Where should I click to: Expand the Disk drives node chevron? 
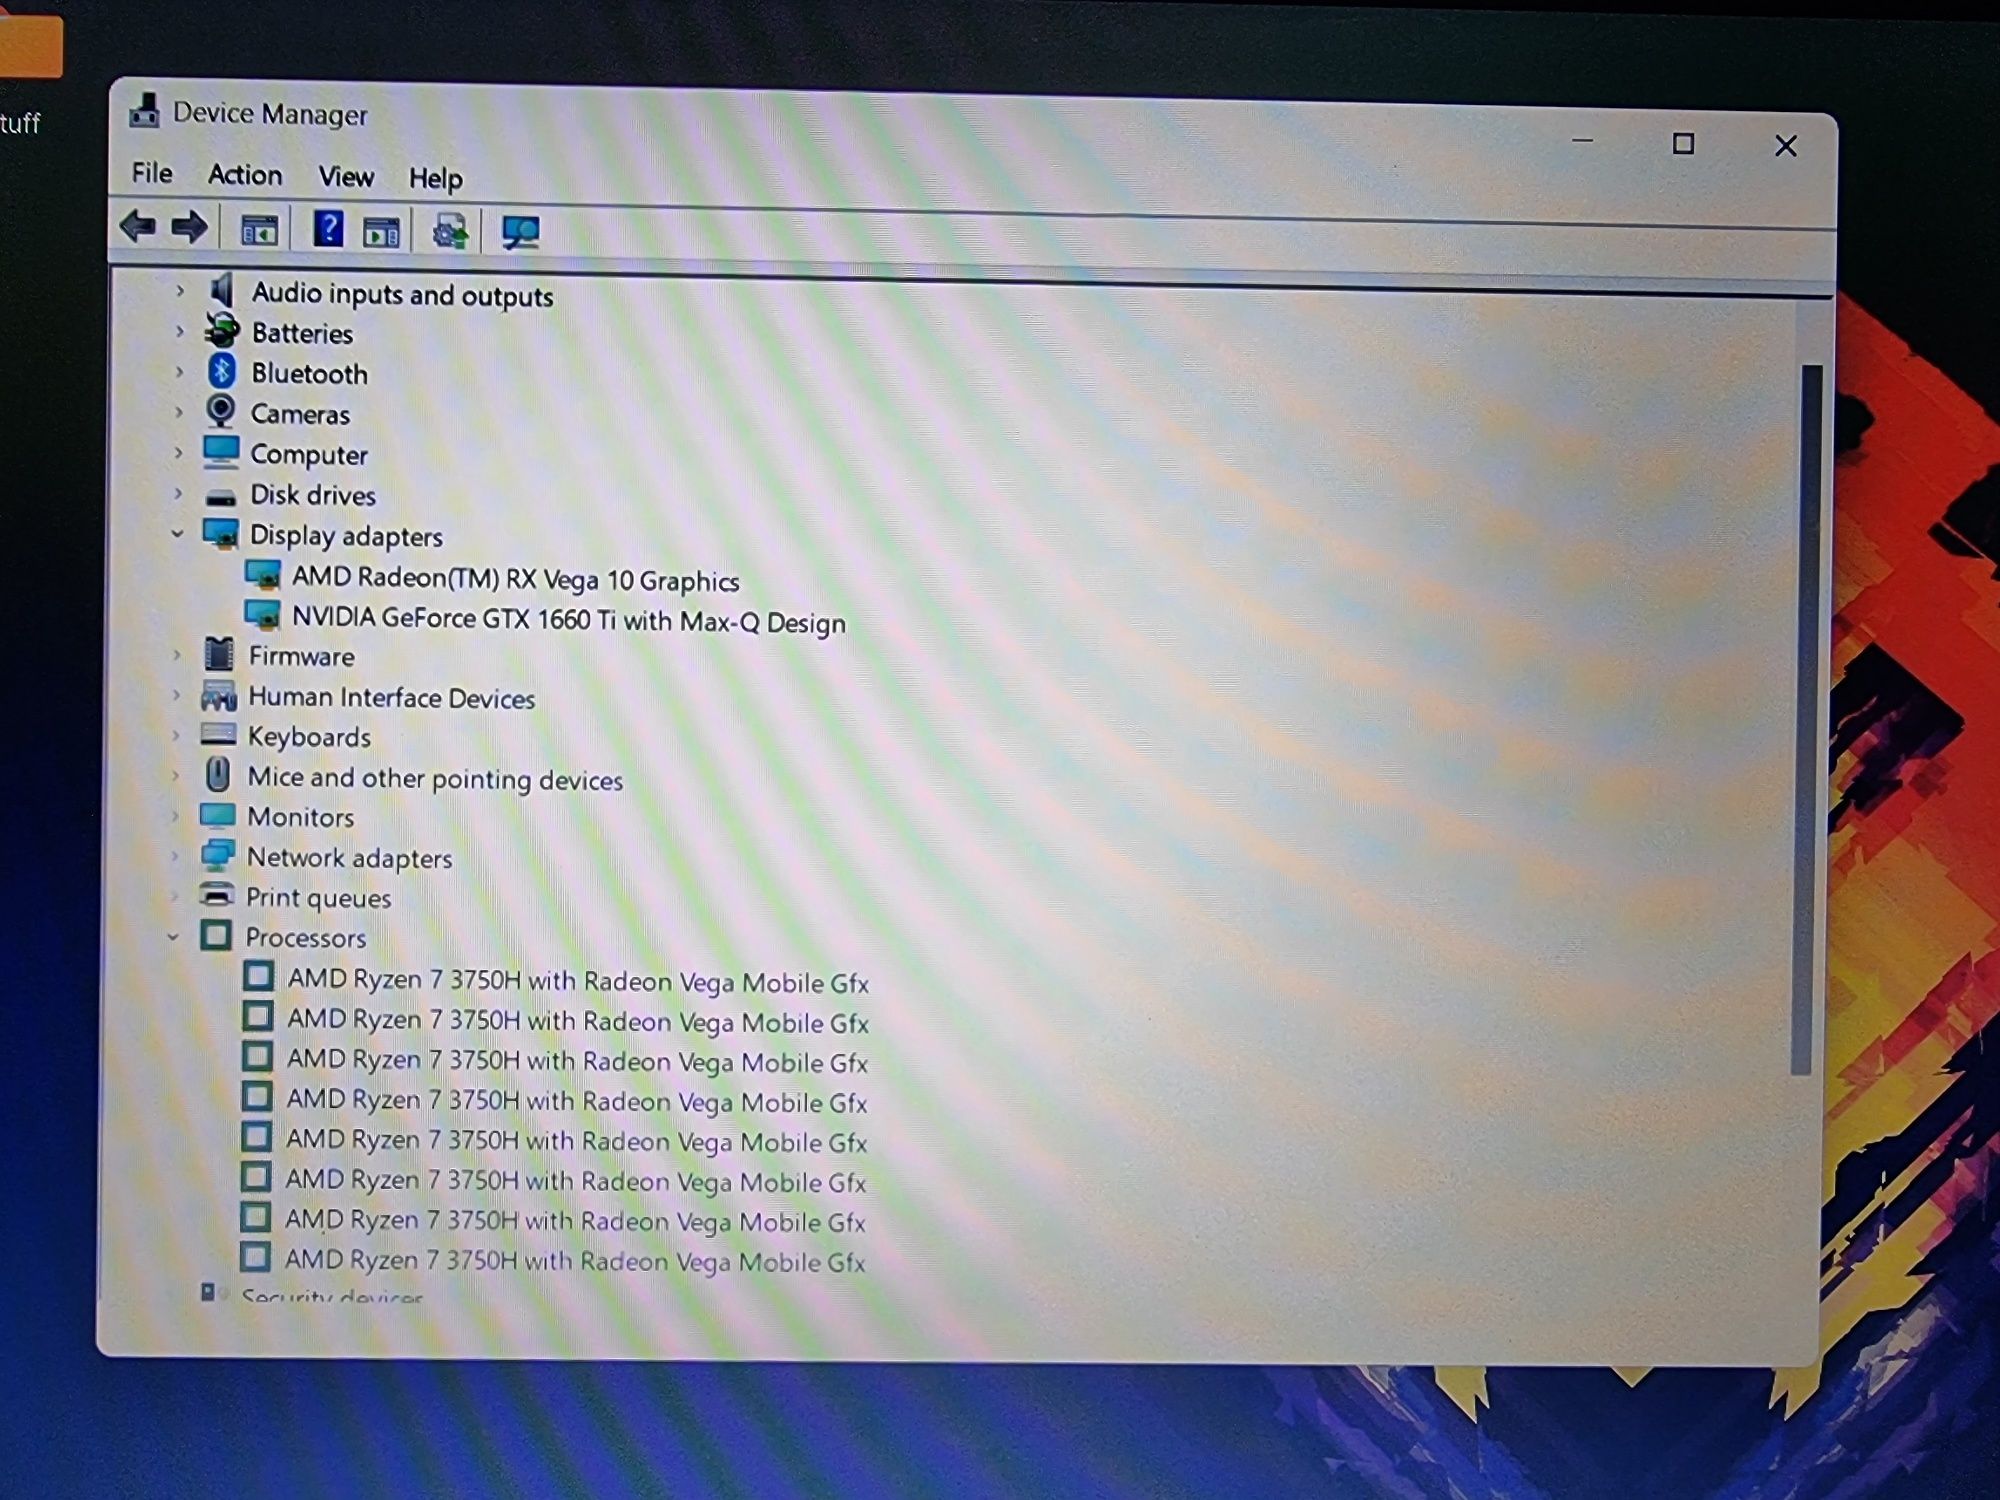pyautogui.click(x=178, y=493)
